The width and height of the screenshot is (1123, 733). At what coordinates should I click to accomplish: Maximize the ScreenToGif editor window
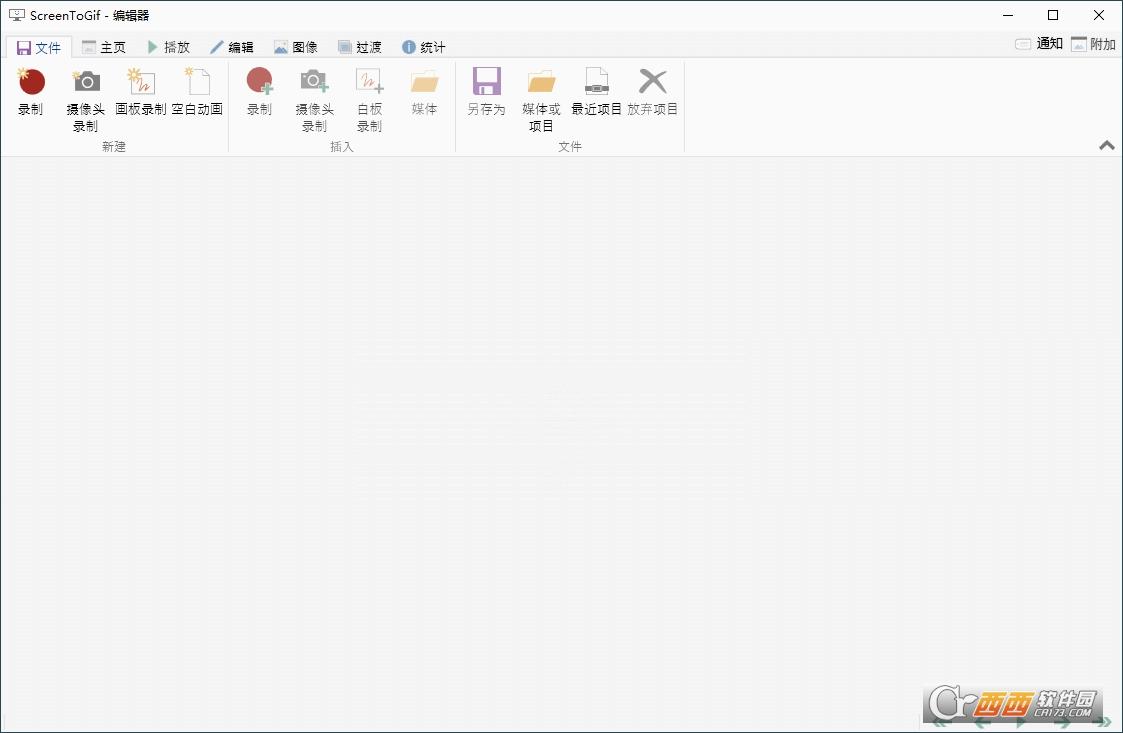coord(1053,15)
